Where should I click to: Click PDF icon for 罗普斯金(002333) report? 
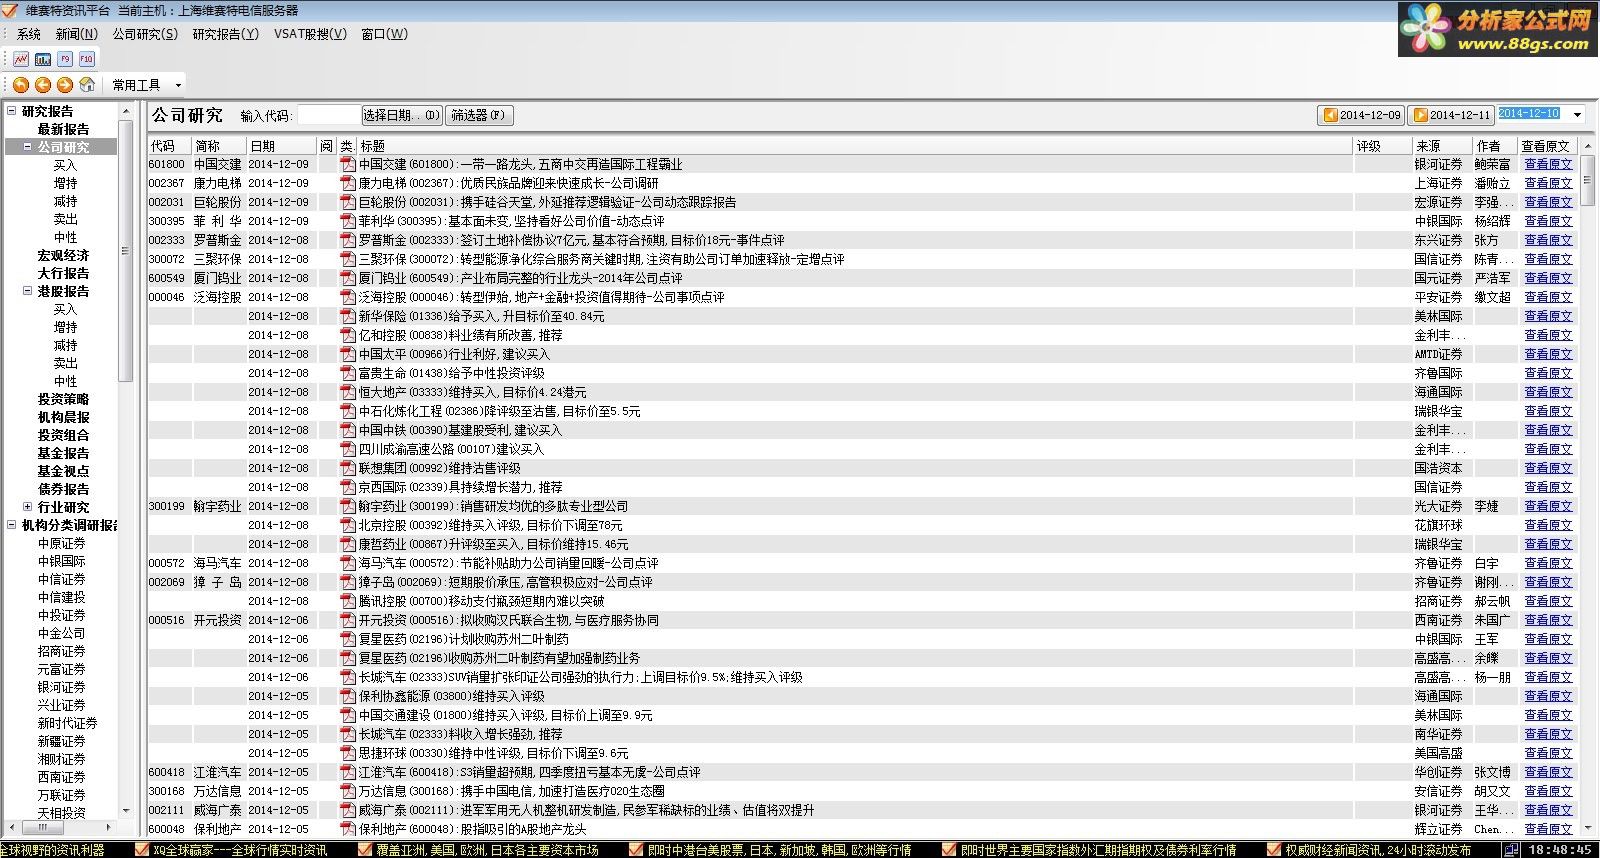[x=348, y=240]
